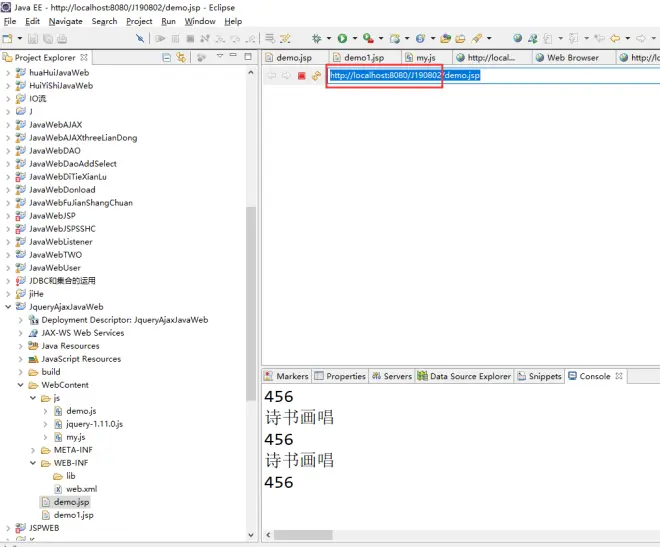Expand the META-INF folder
This screenshot has width=660, height=547.
(x=33, y=450)
